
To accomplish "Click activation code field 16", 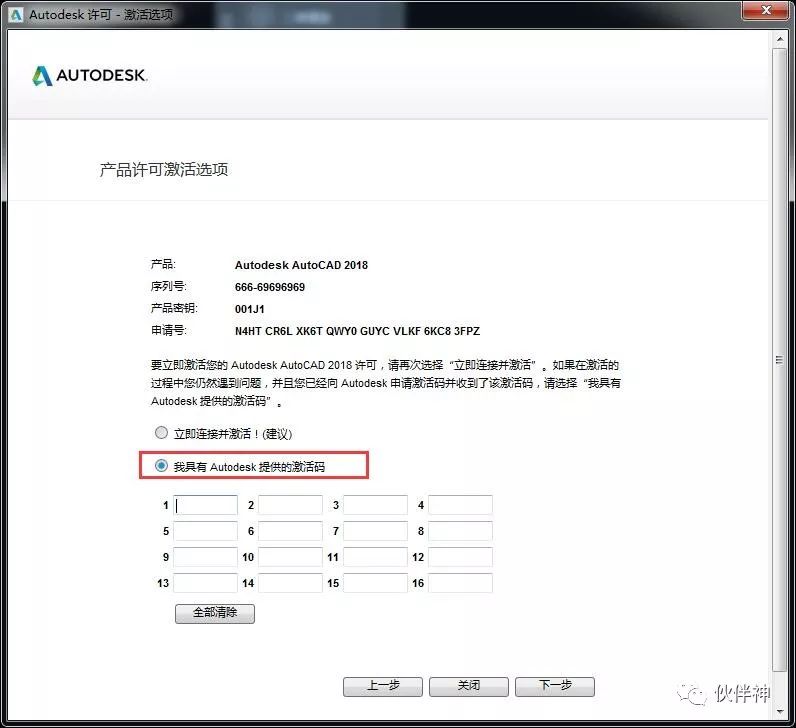I will 460,583.
